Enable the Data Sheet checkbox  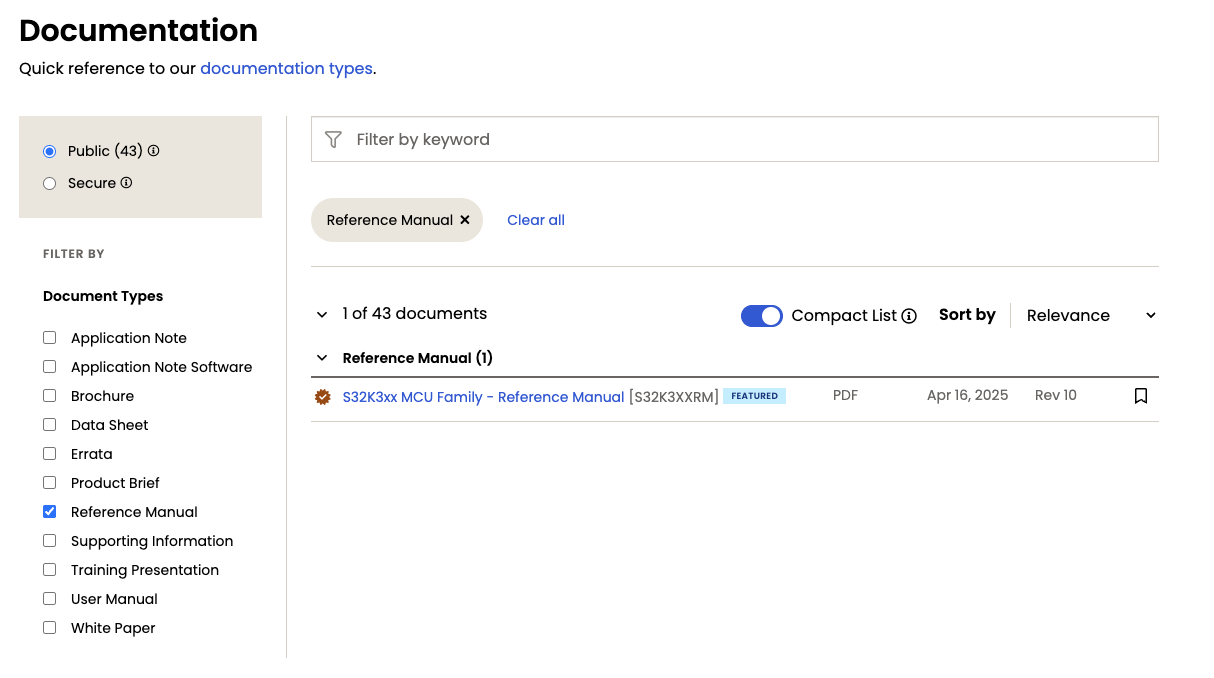(x=50, y=425)
